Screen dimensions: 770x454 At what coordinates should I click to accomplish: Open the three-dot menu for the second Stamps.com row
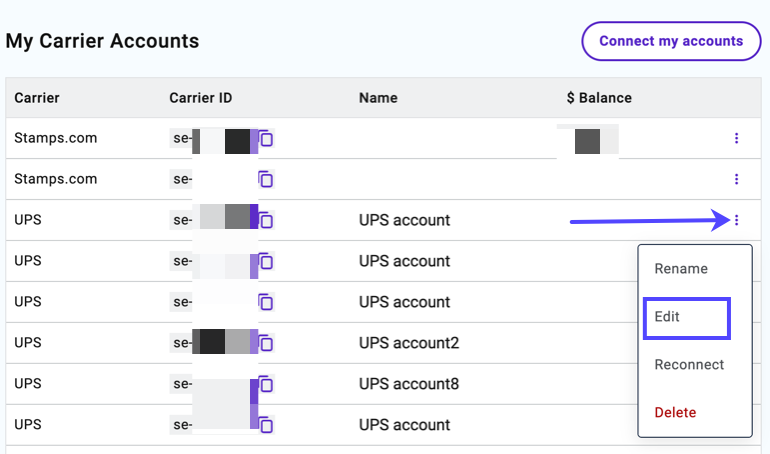(x=736, y=179)
